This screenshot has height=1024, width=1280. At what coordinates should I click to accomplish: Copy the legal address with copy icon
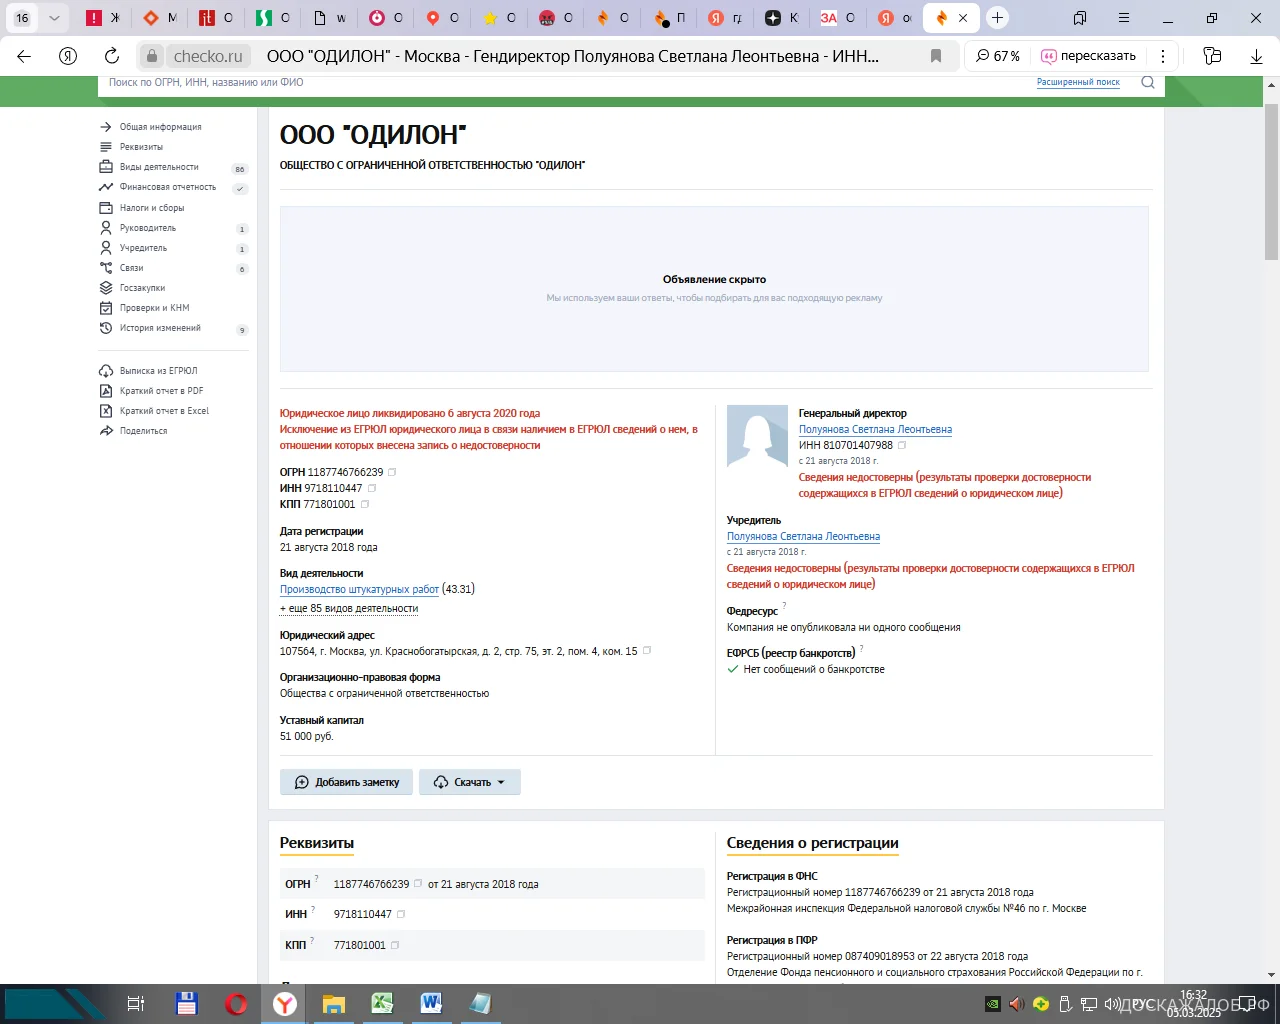click(x=646, y=651)
